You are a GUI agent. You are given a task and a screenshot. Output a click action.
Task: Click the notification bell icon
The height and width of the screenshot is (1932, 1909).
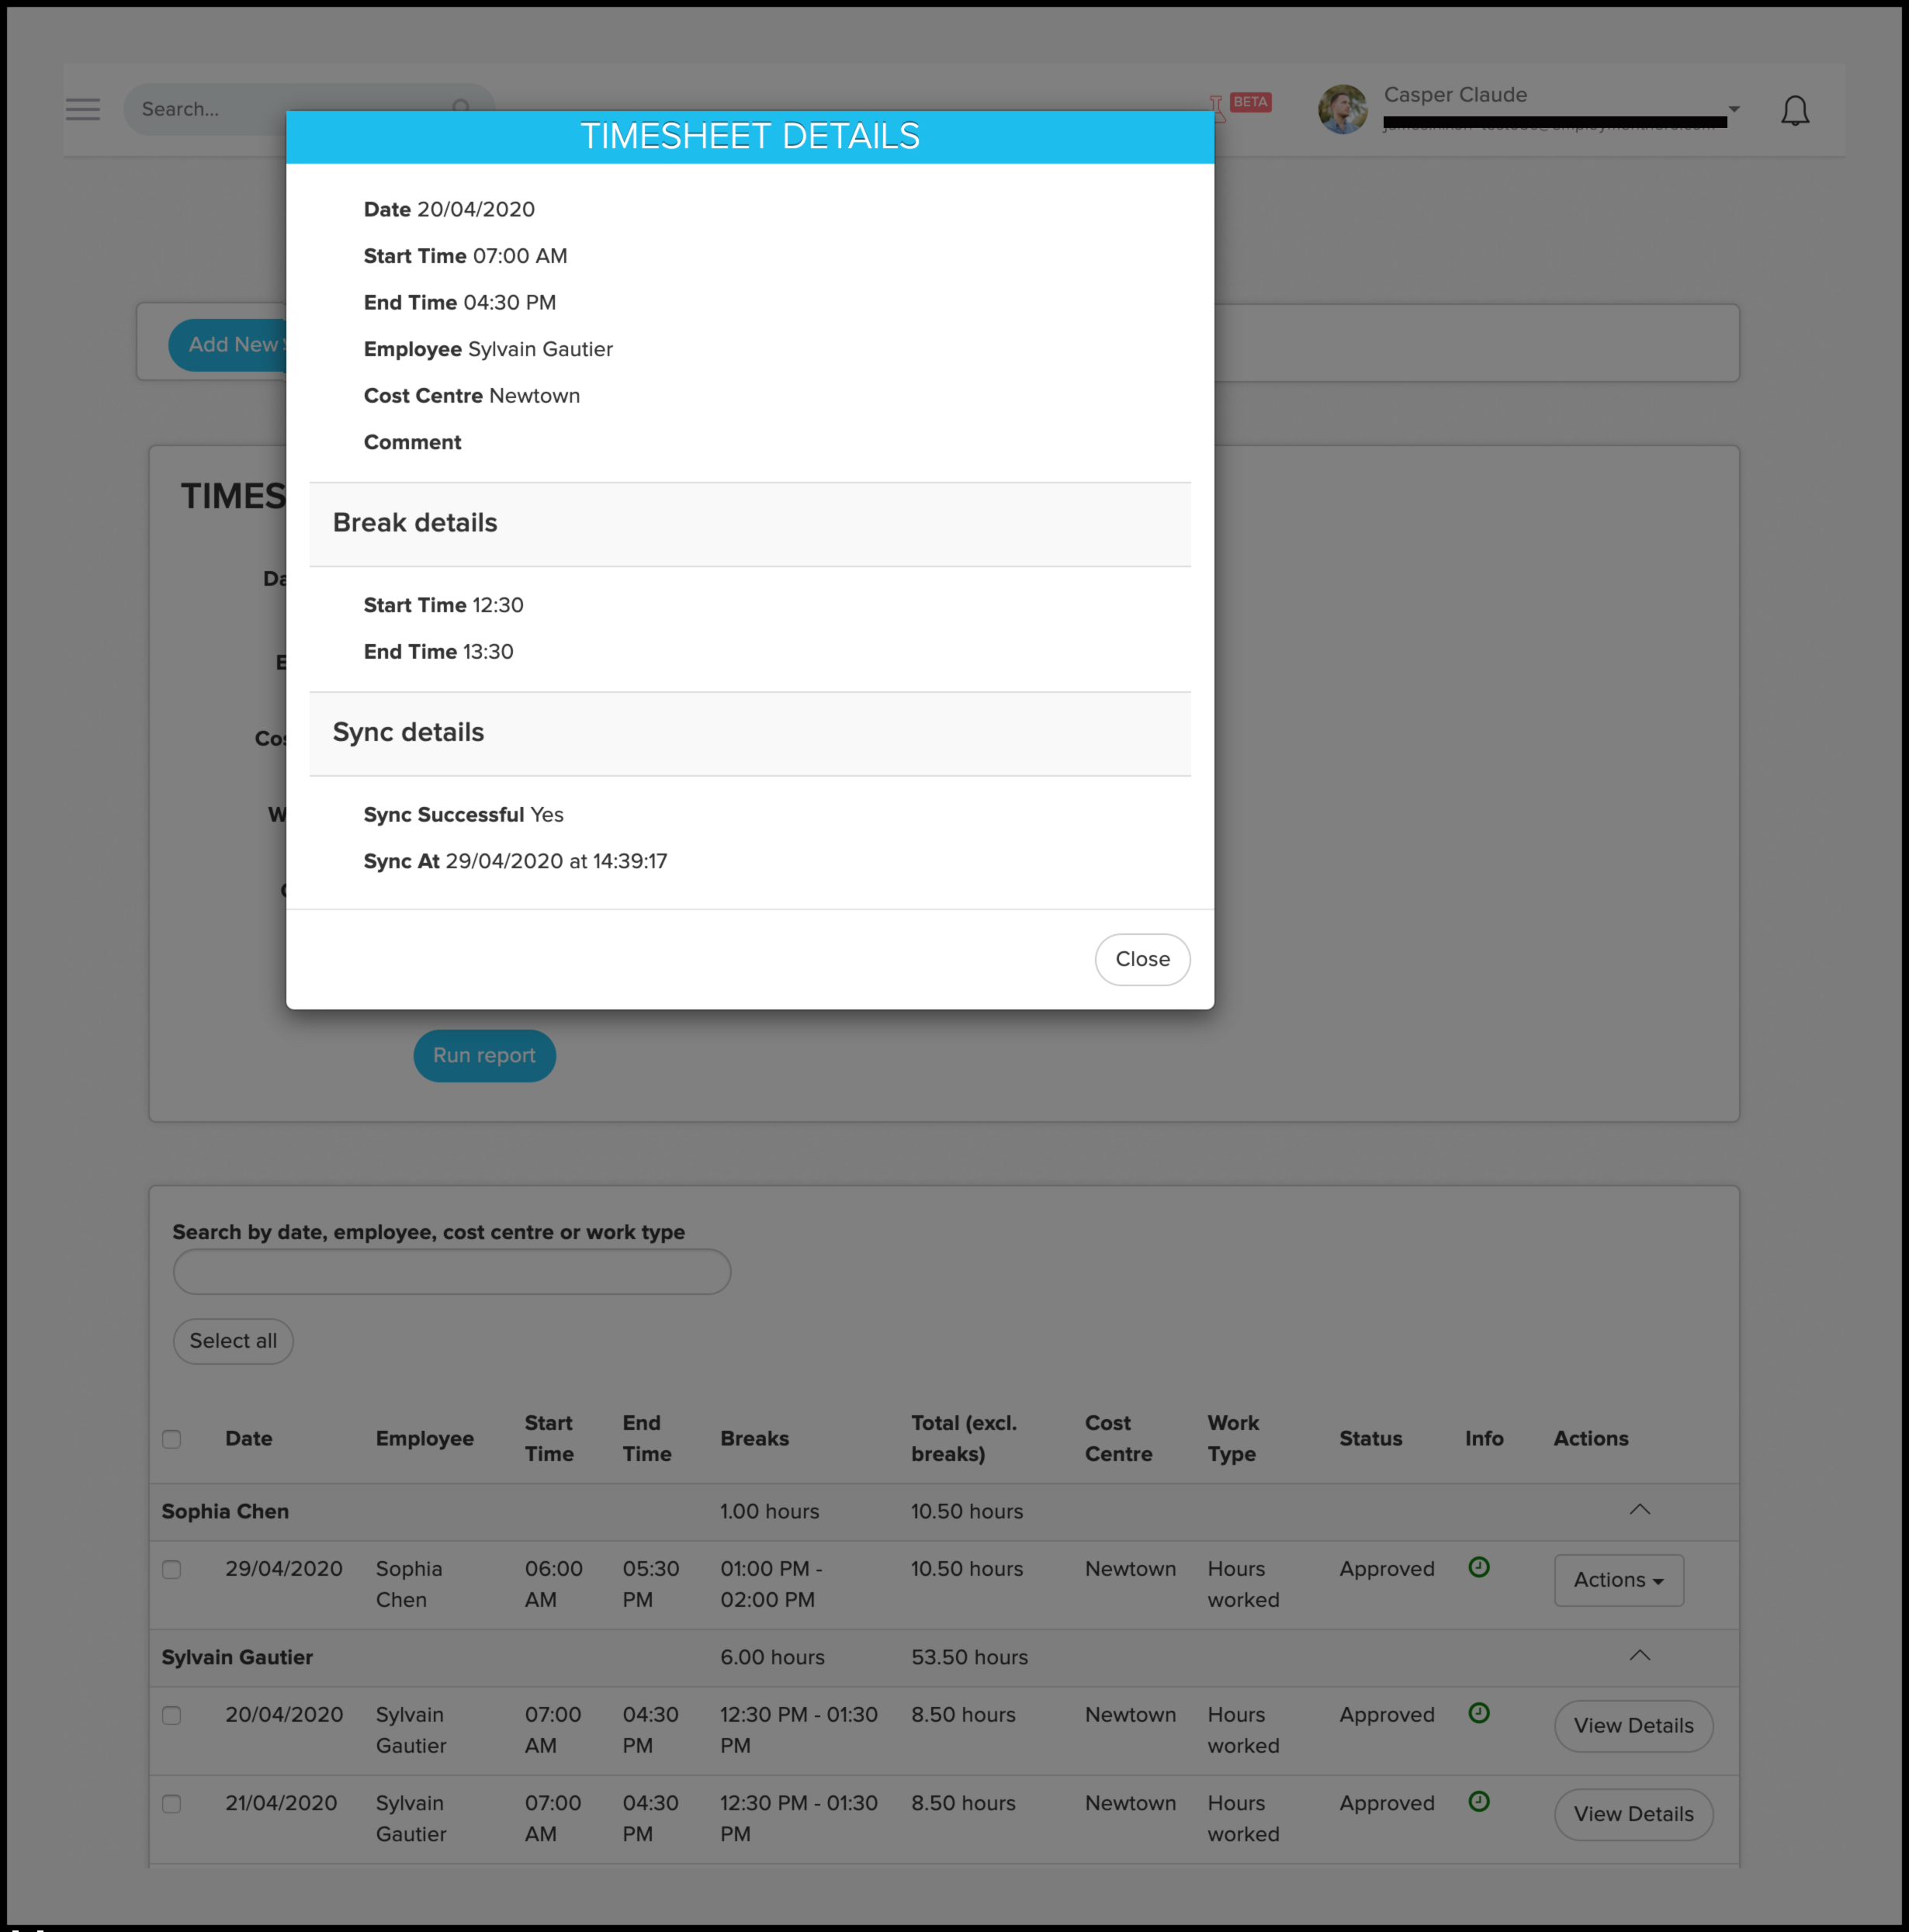pyautogui.click(x=1794, y=110)
